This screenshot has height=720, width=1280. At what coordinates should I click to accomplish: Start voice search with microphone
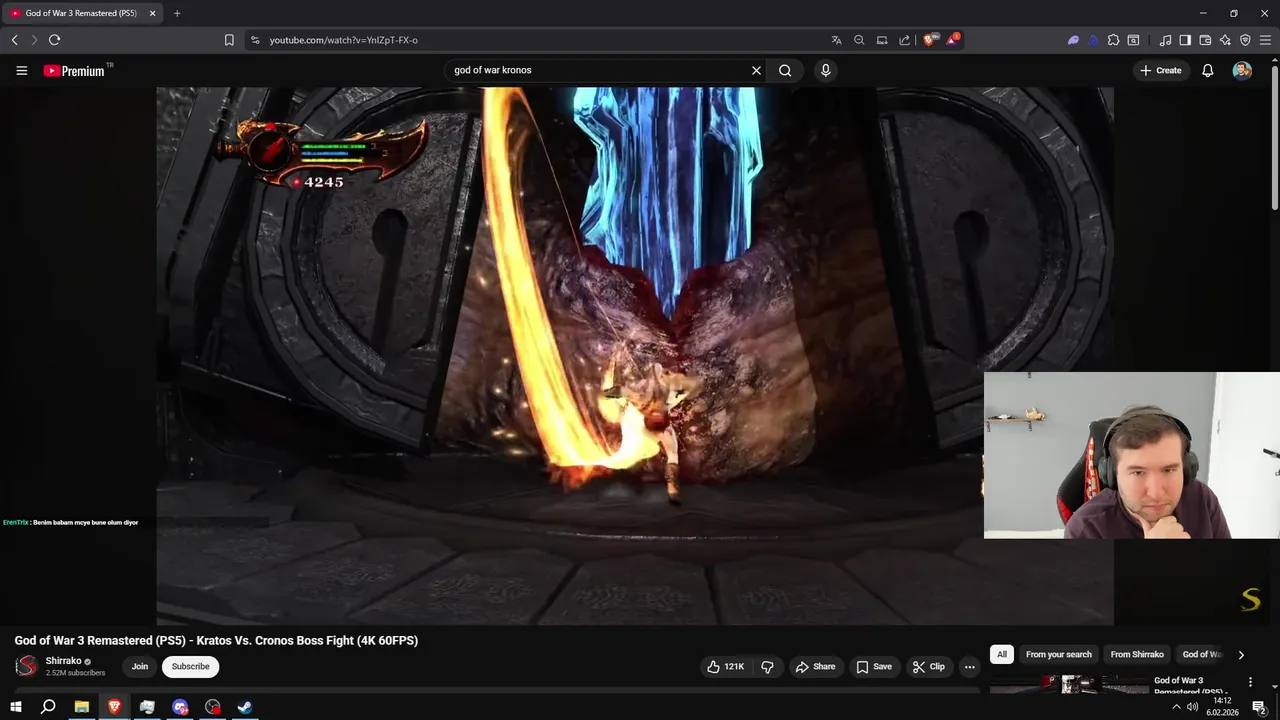pyautogui.click(x=825, y=70)
